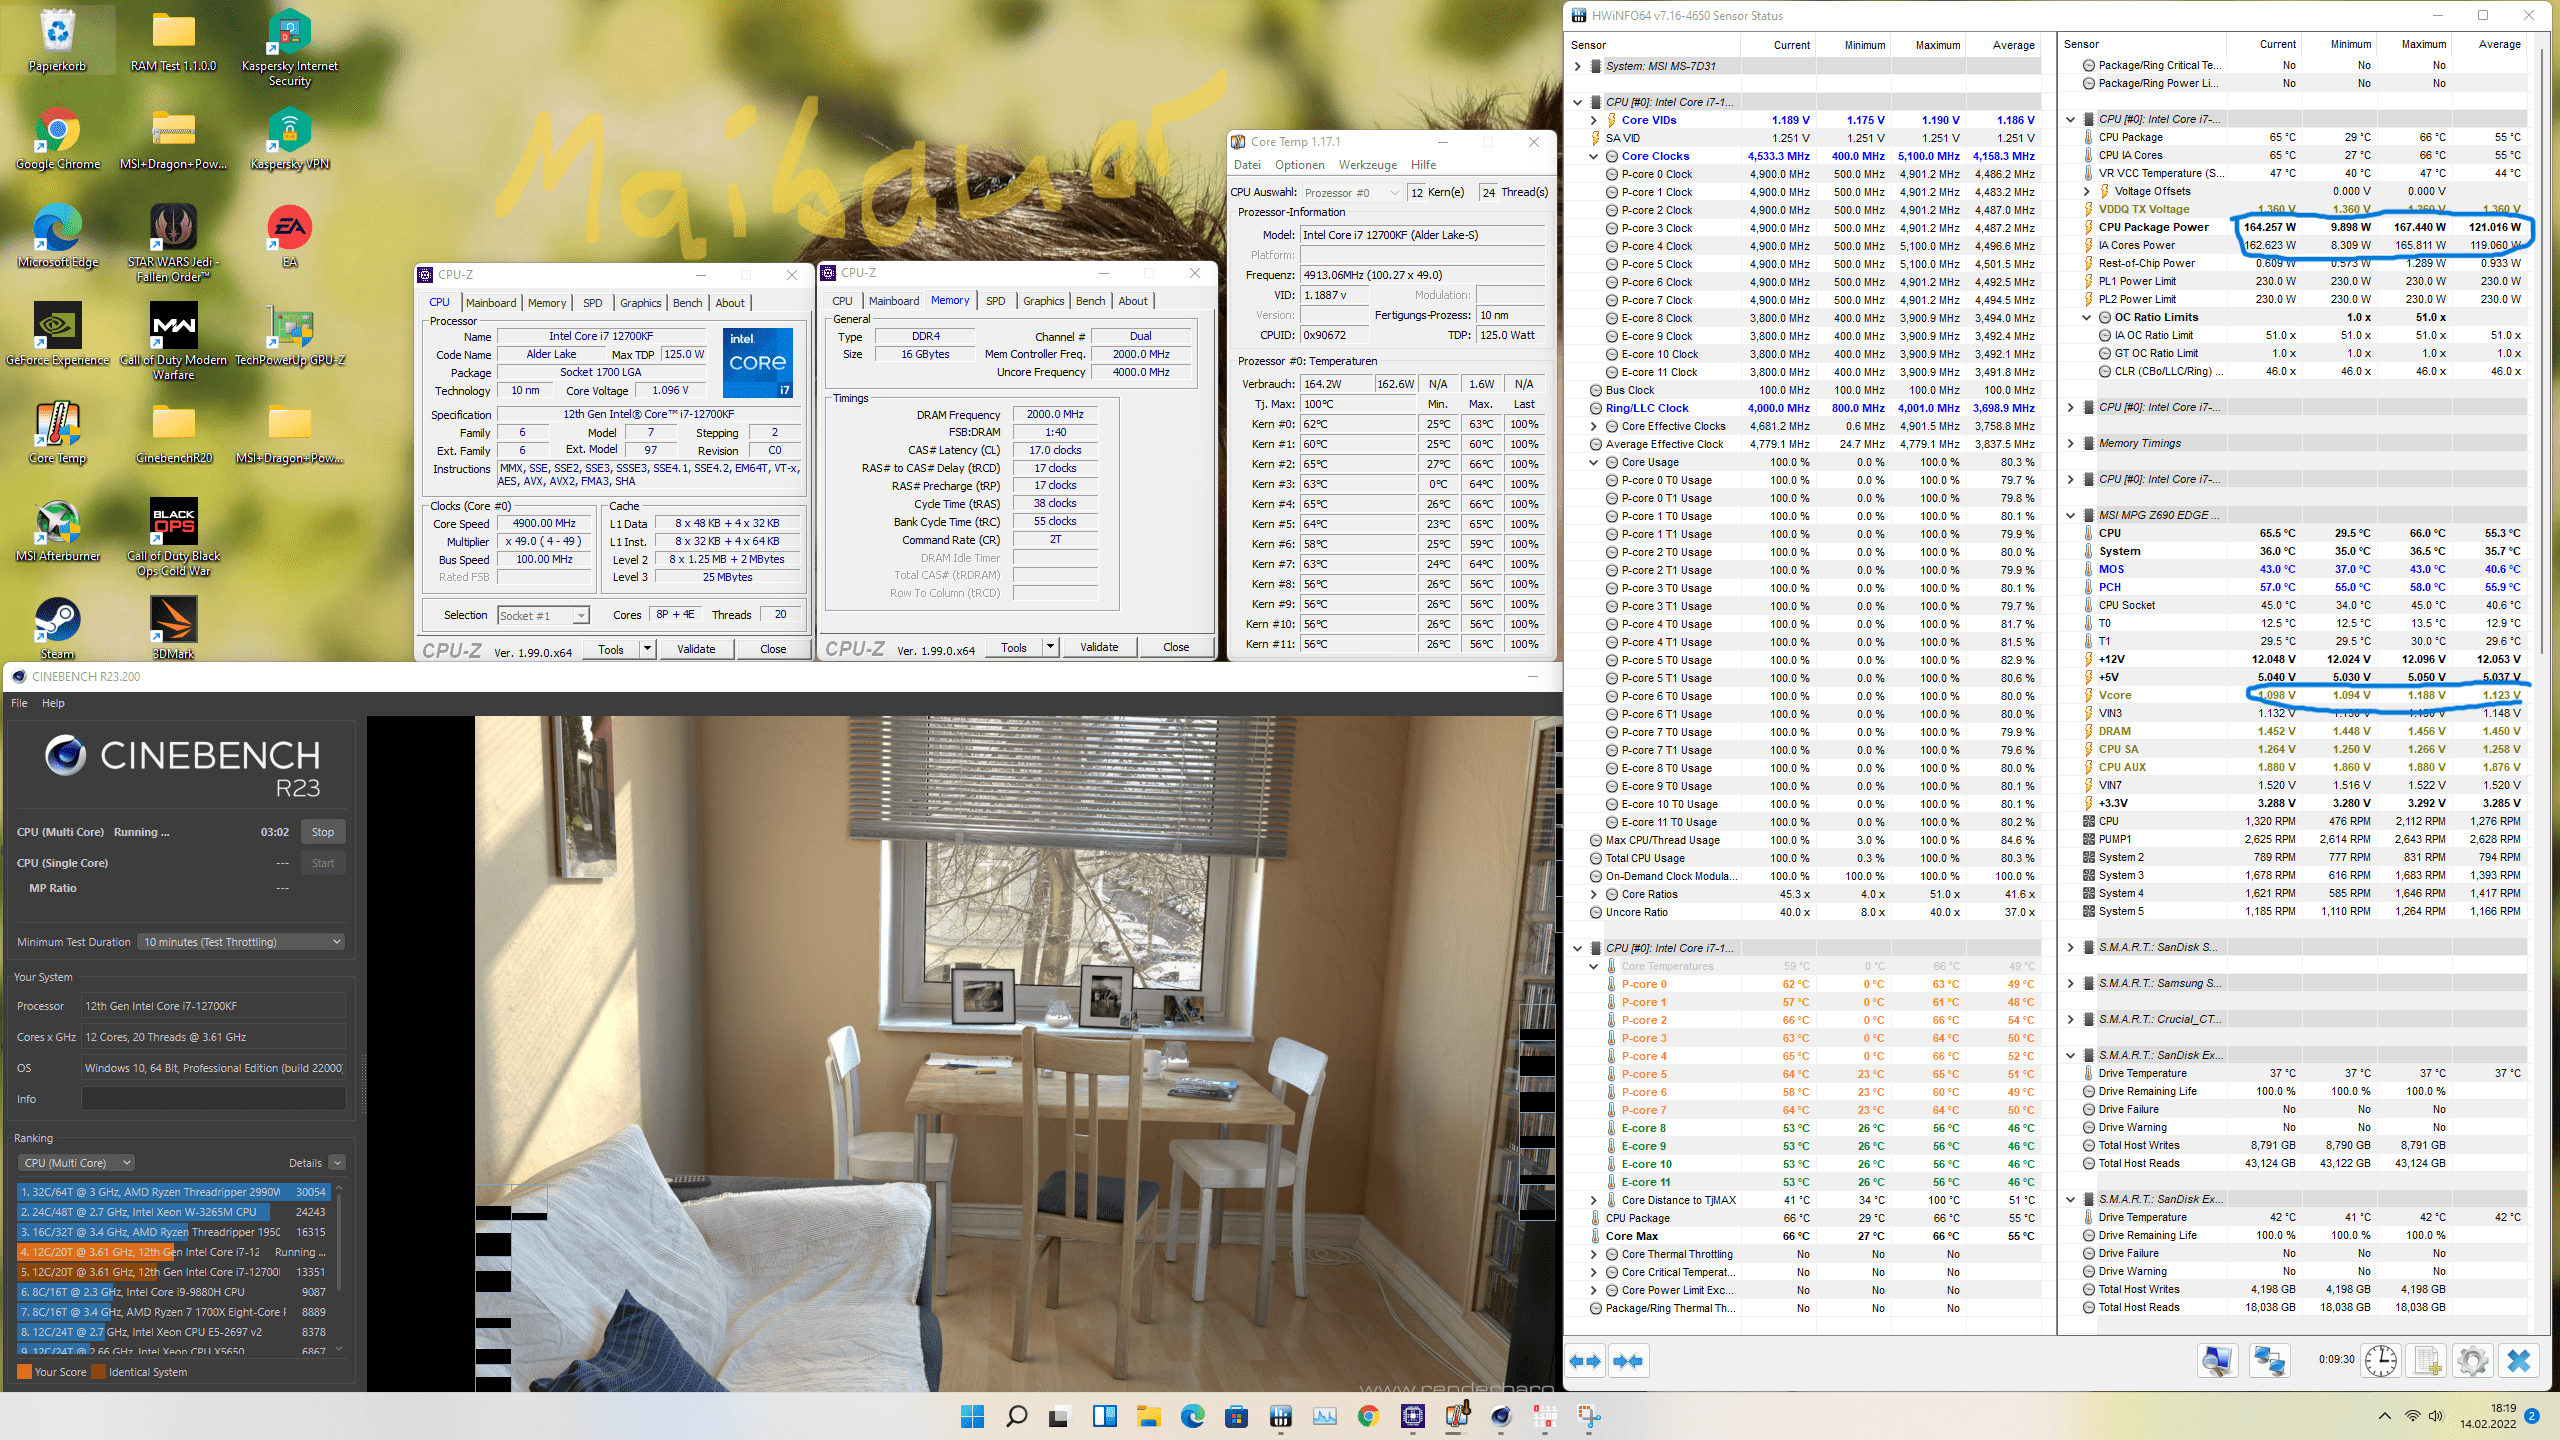Launch MSI Afterburner desktop icon
This screenshot has width=2560, height=1440.
[58, 530]
